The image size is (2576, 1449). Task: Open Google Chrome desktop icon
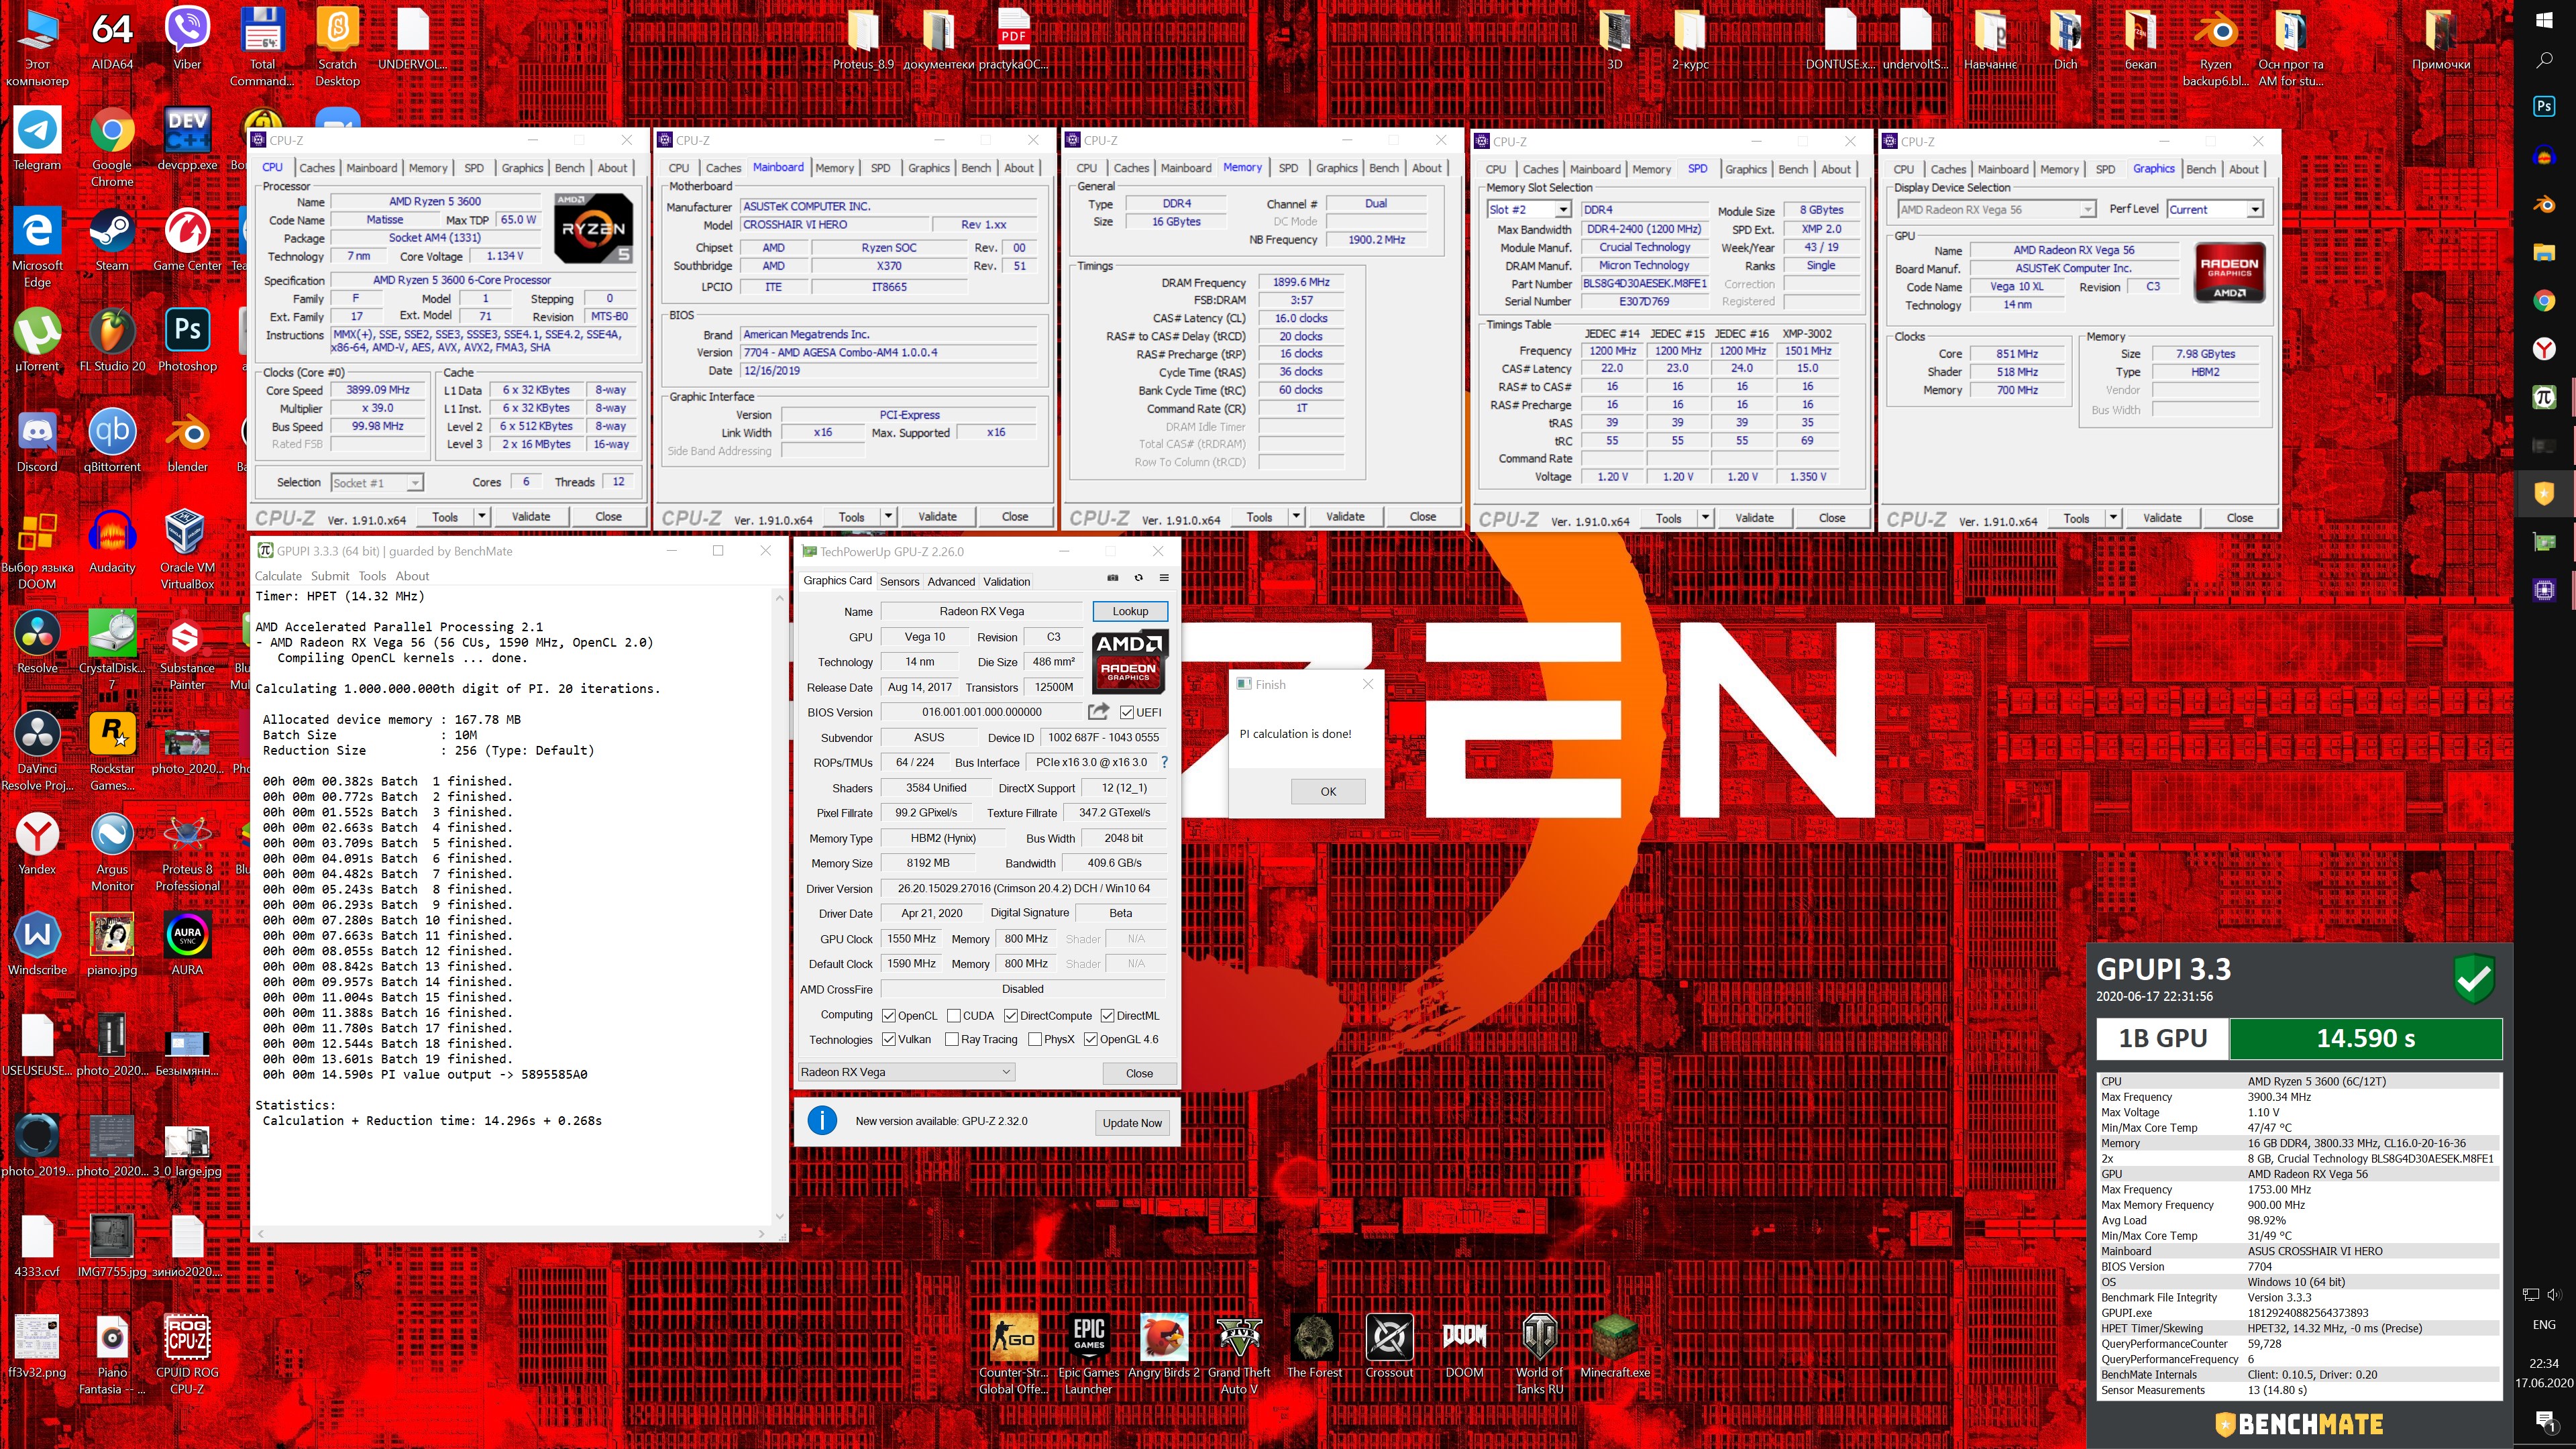(x=112, y=146)
